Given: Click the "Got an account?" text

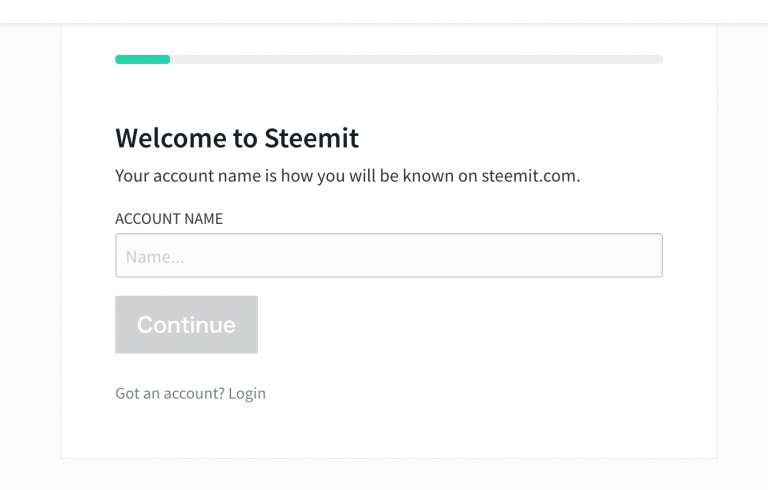Looking at the screenshot, I should pos(170,393).
